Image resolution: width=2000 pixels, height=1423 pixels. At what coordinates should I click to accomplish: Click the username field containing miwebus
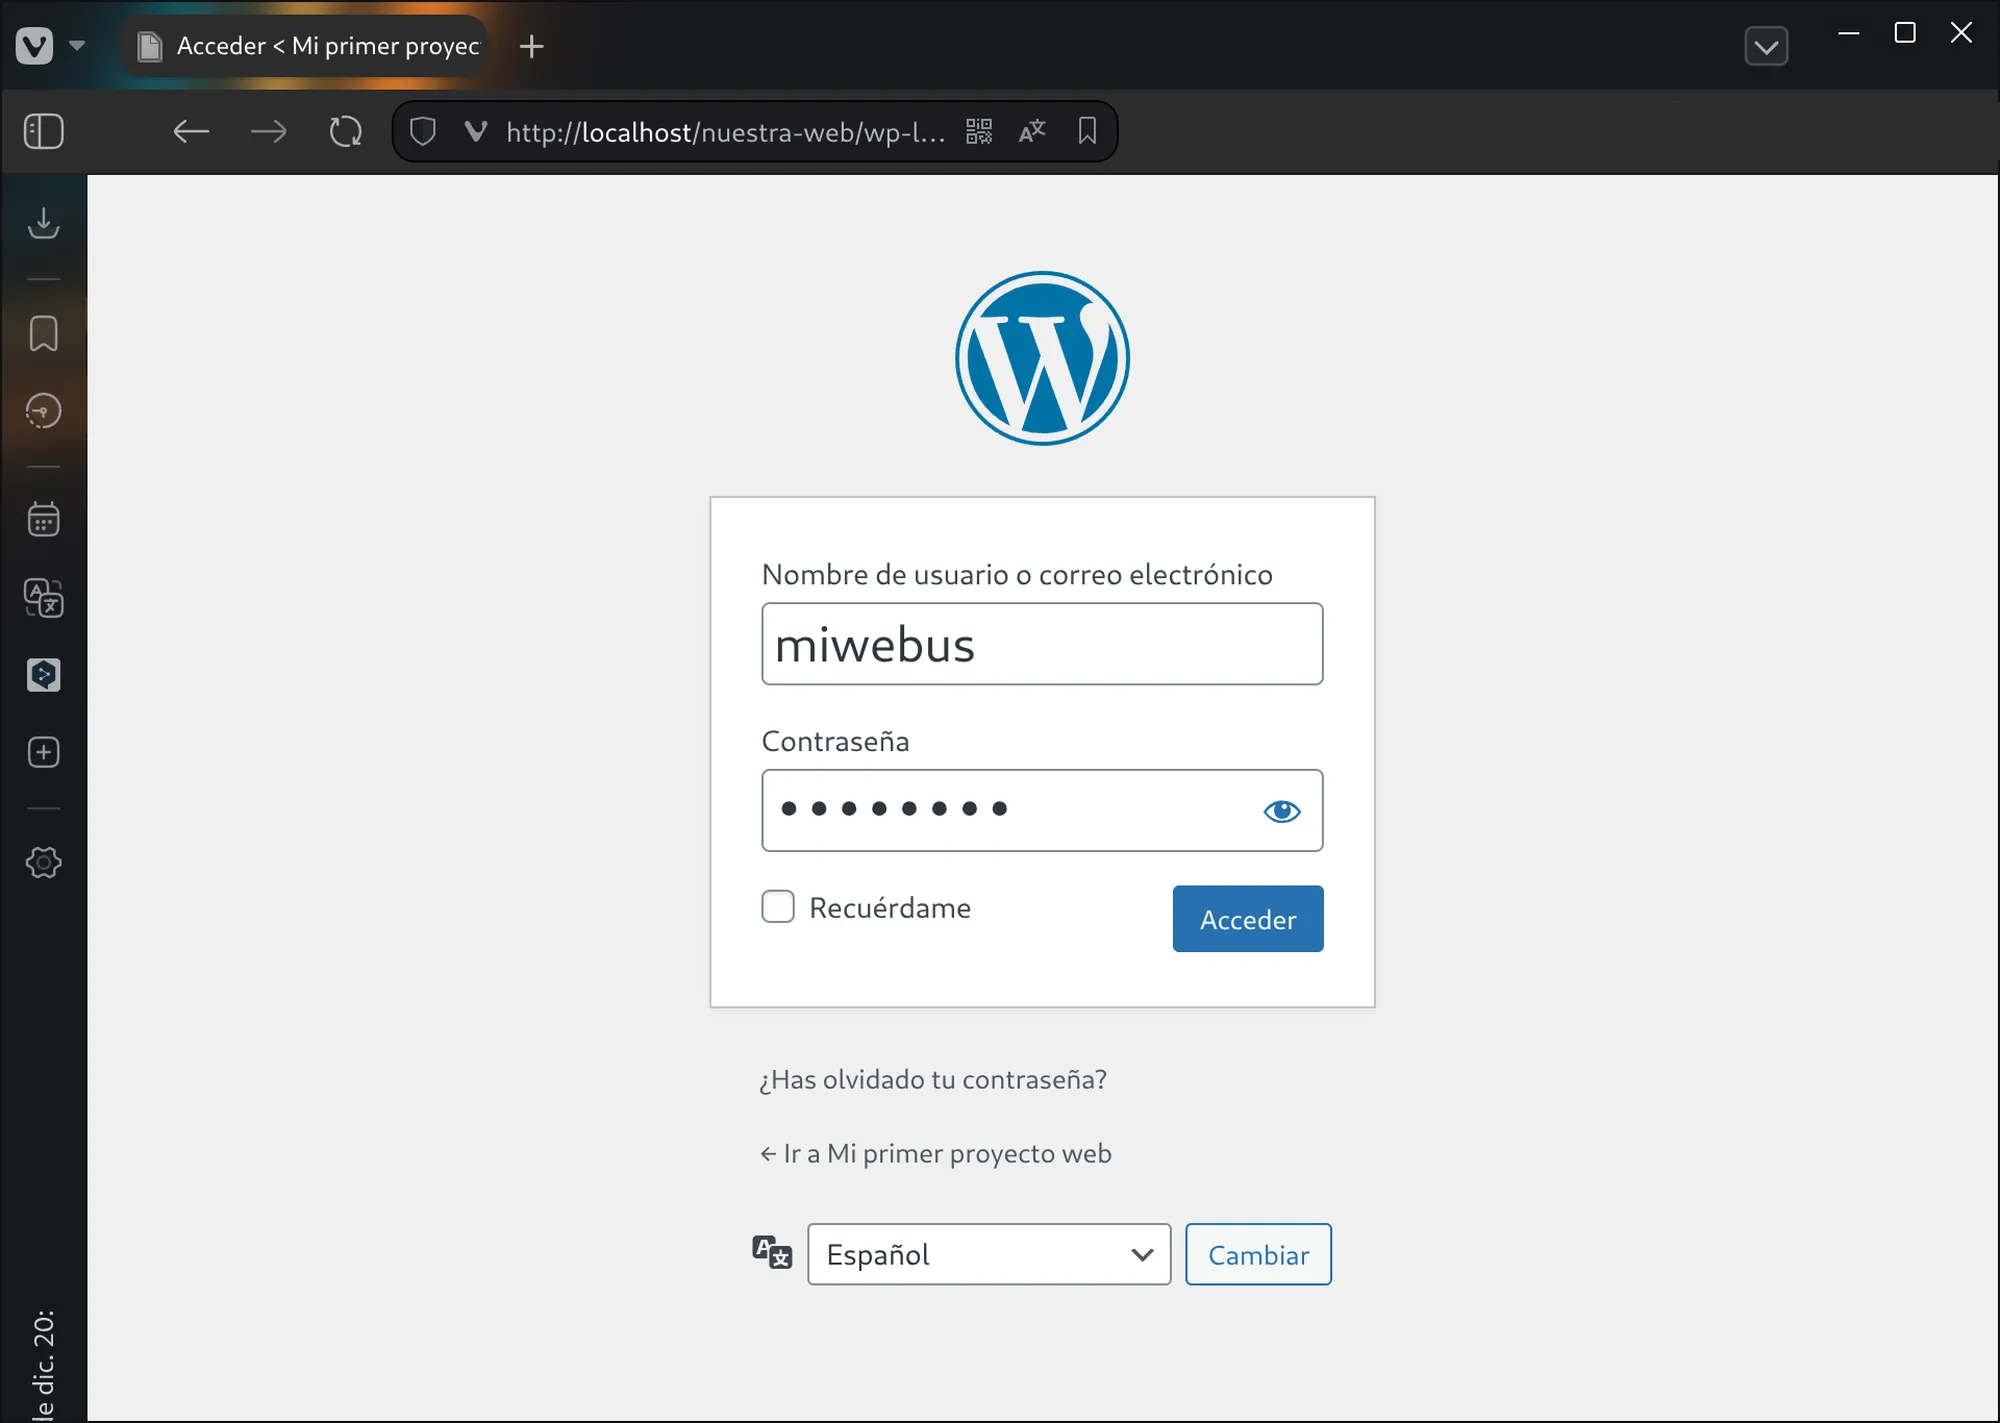(1041, 644)
